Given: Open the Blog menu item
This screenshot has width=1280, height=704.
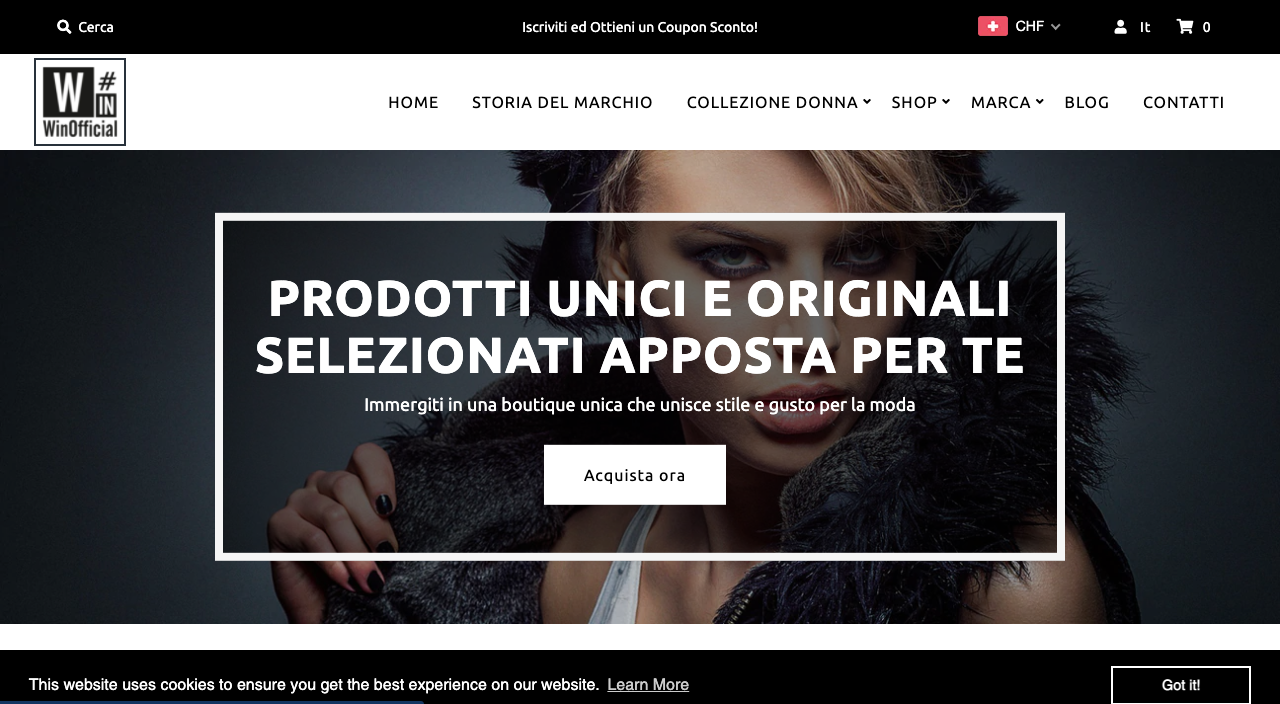Looking at the screenshot, I should [x=1087, y=102].
